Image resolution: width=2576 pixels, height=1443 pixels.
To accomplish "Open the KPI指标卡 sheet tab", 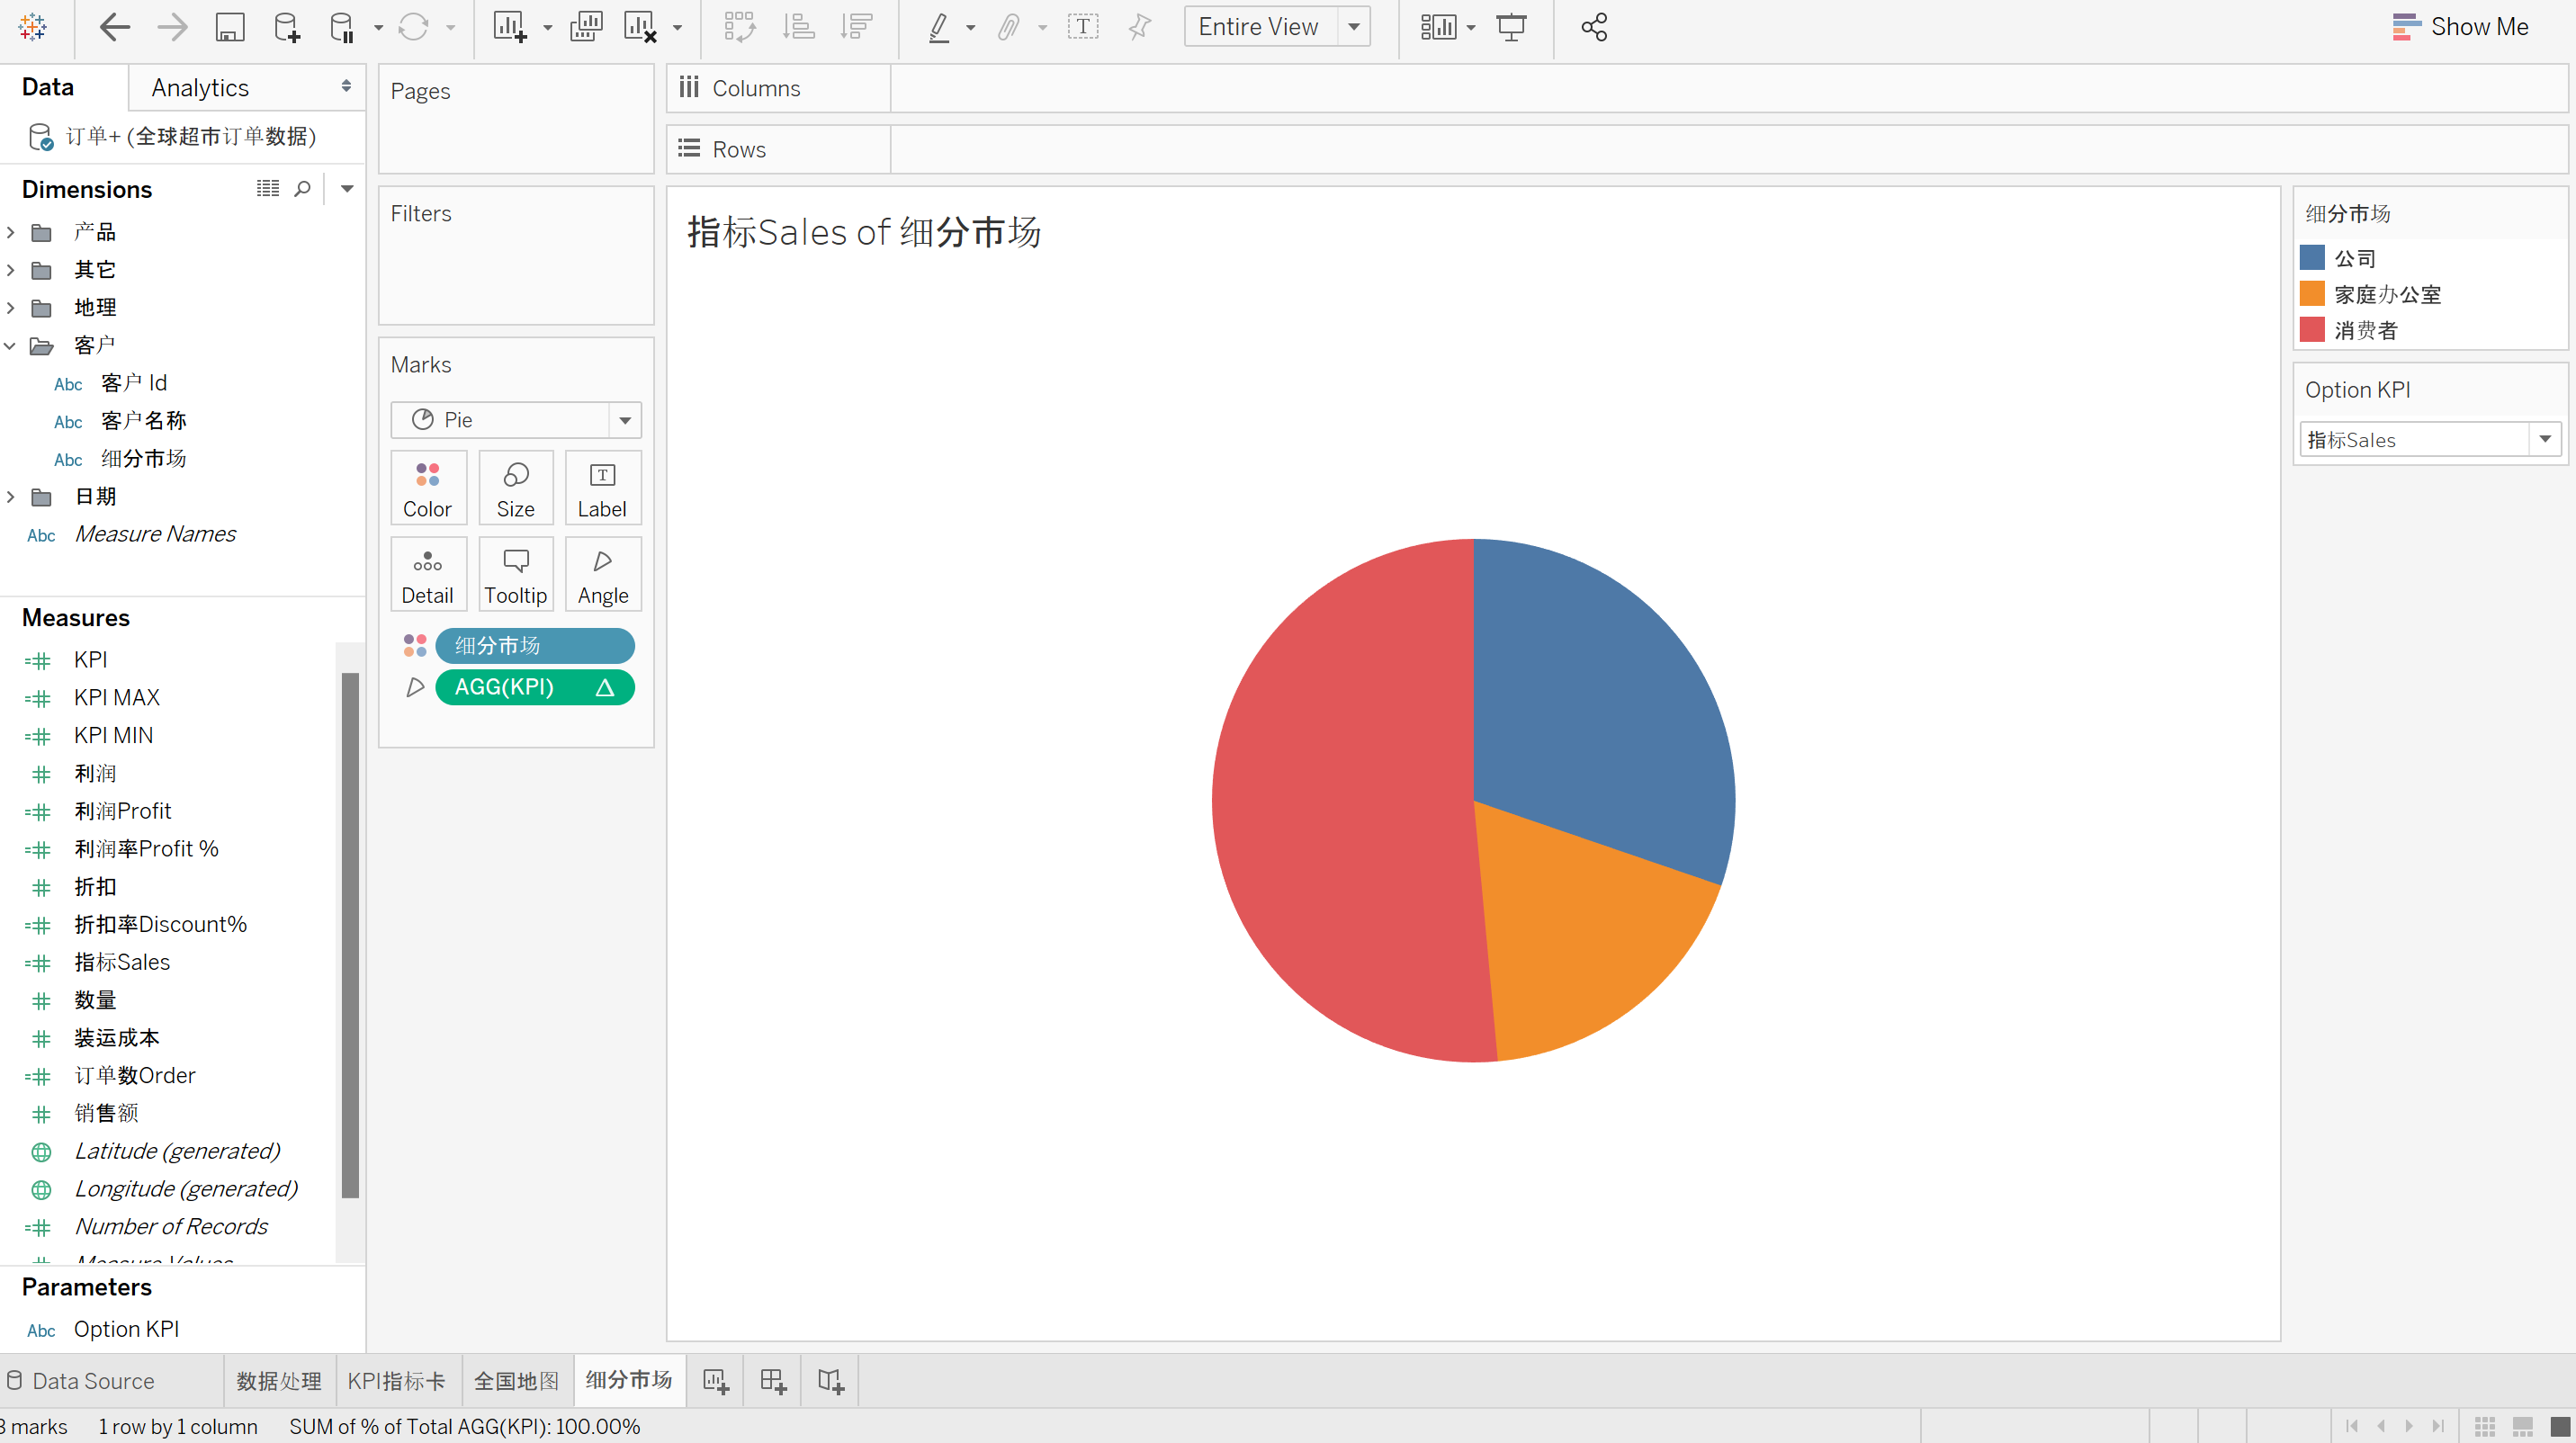I will pyautogui.click(x=396, y=1381).
